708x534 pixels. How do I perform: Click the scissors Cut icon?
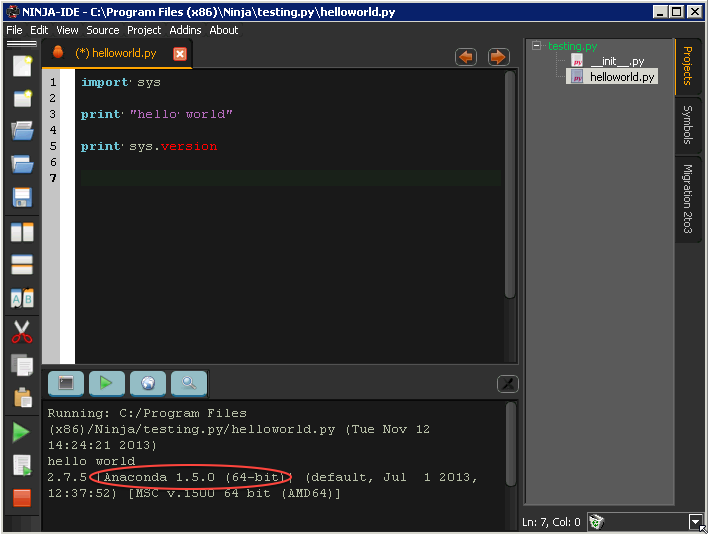point(22,331)
